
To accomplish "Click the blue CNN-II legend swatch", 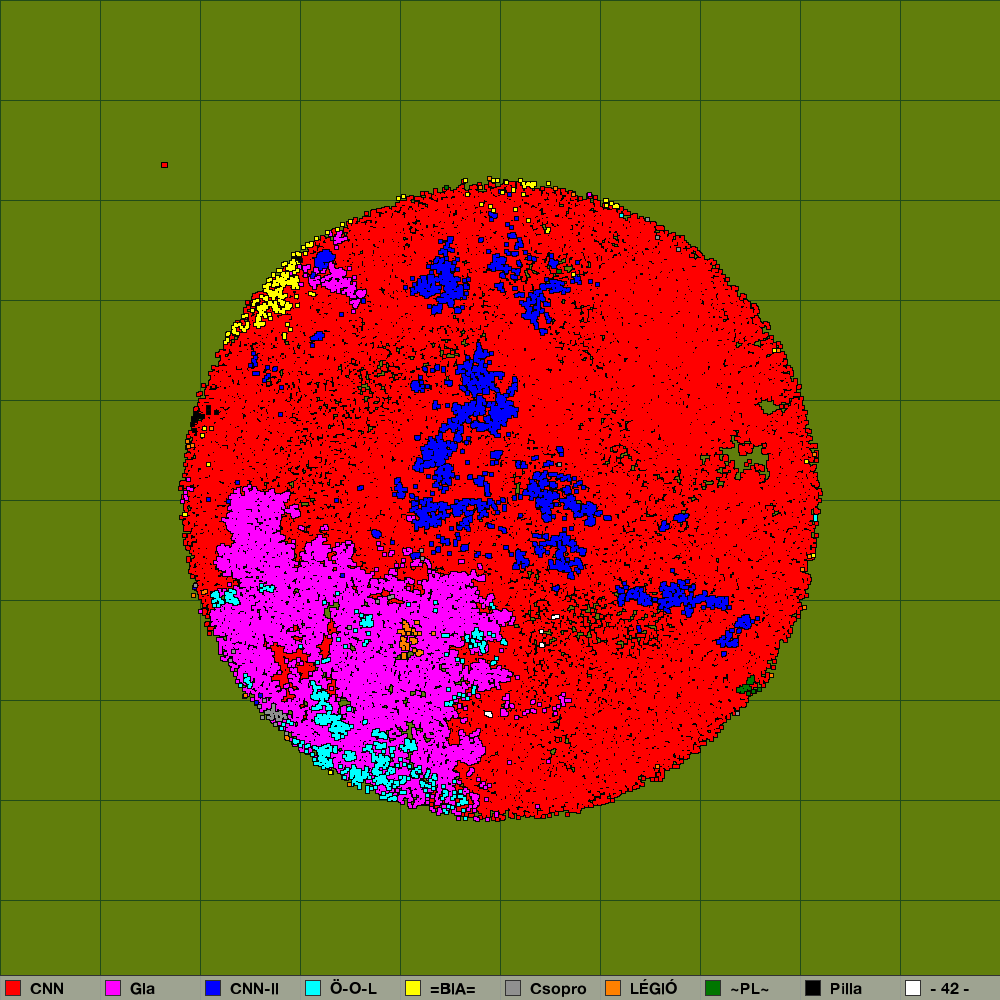I will point(213,988).
